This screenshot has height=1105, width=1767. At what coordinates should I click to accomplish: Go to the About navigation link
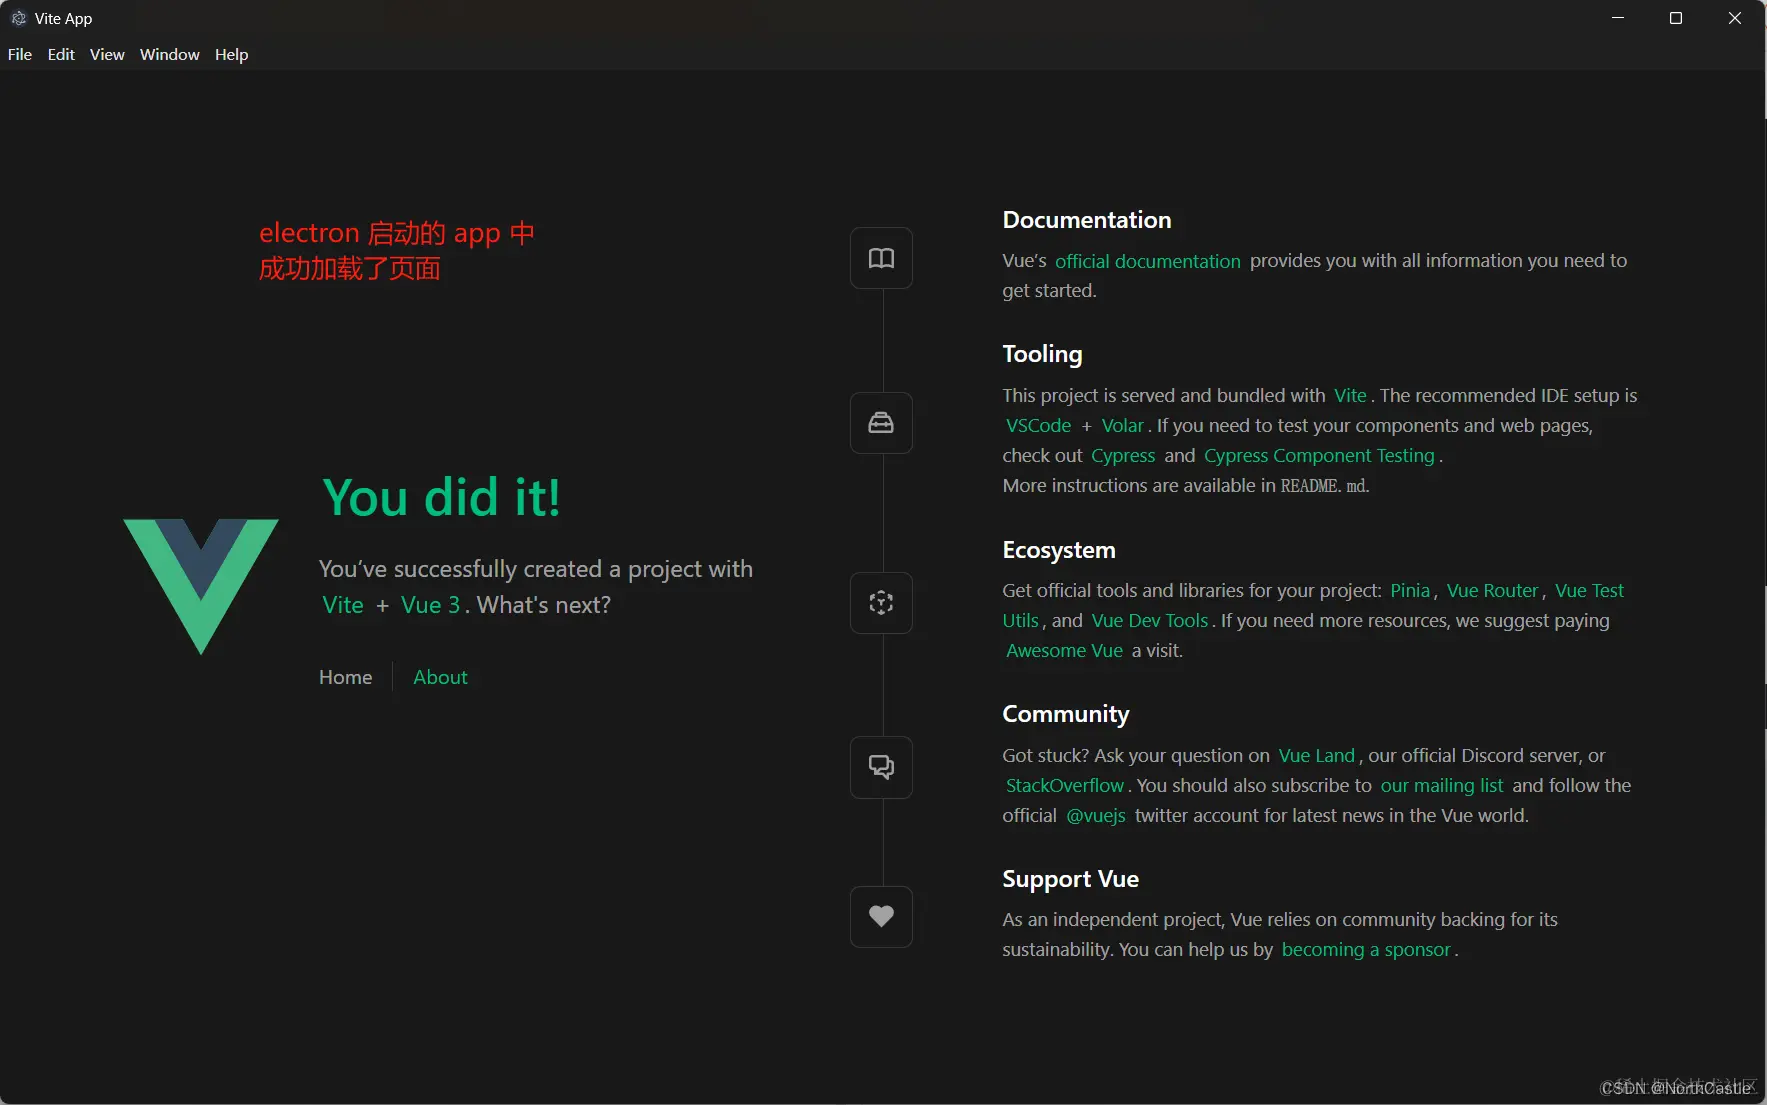440,677
